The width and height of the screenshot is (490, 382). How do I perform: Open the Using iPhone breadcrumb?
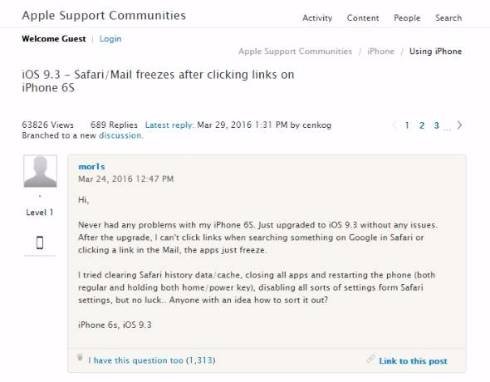click(435, 51)
